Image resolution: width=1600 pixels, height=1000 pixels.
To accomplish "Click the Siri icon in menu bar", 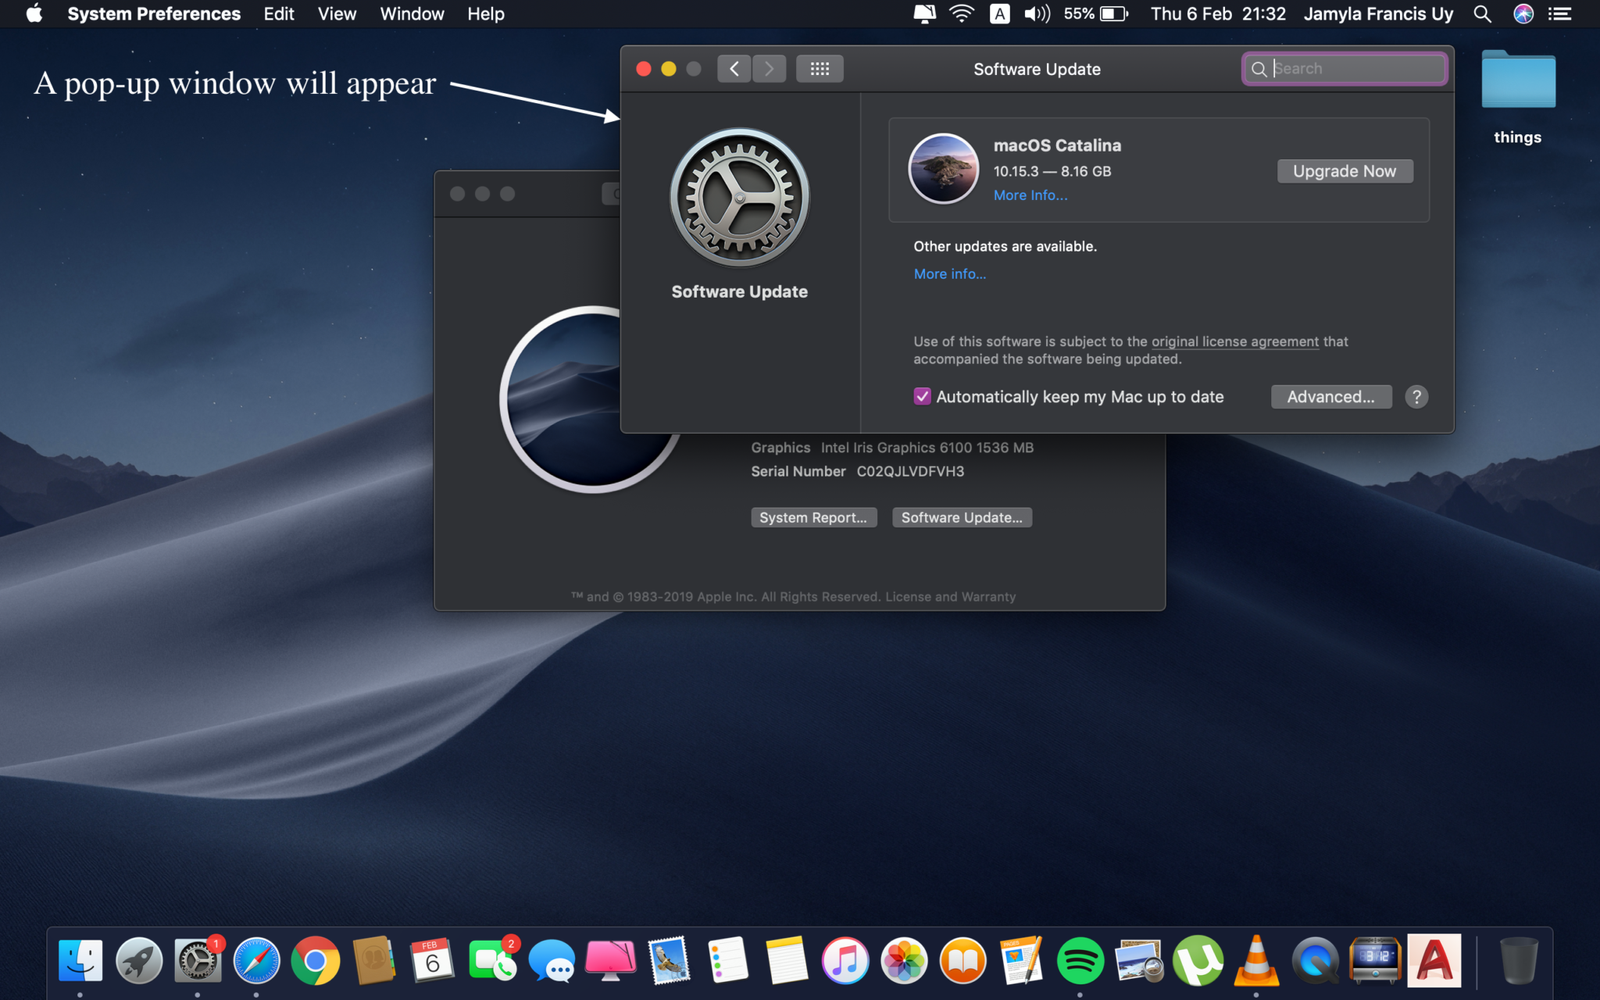I will 1523,14.
